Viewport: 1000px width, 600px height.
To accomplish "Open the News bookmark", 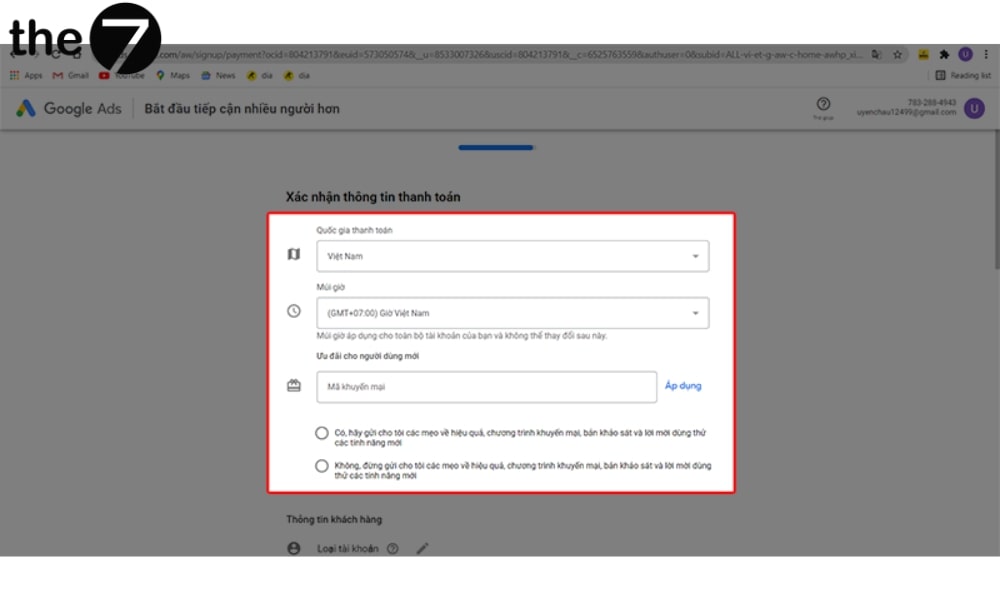I will click(x=218, y=75).
